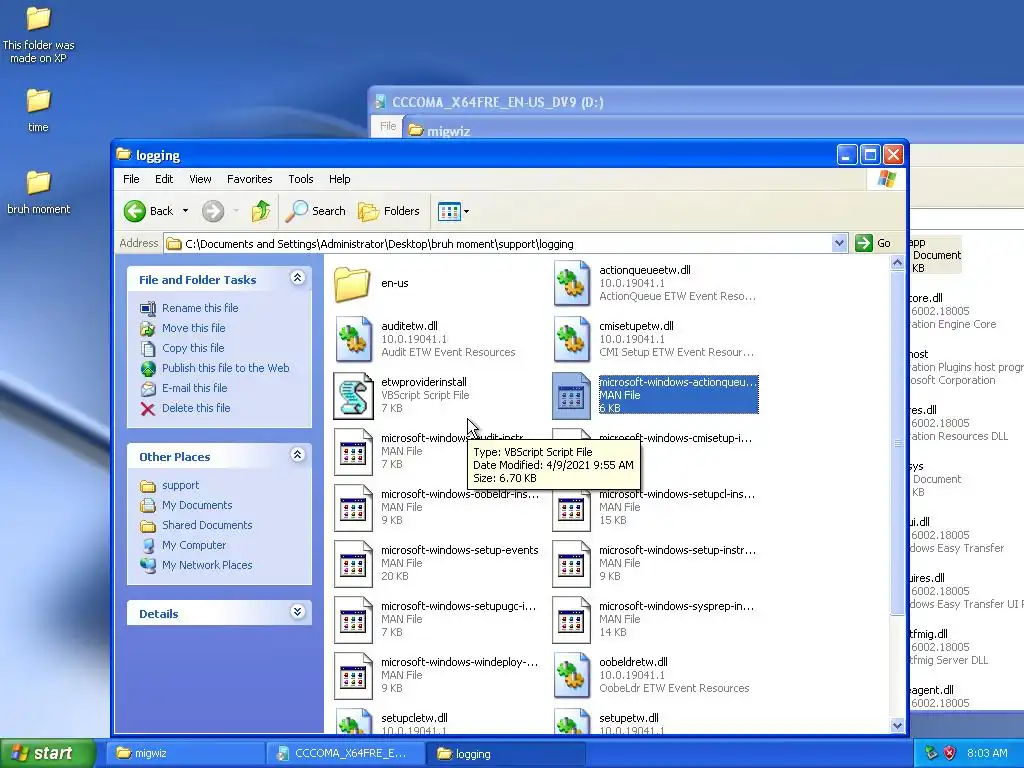Open the Tools menu
Image resolution: width=1024 pixels, height=768 pixels.
(x=300, y=179)
